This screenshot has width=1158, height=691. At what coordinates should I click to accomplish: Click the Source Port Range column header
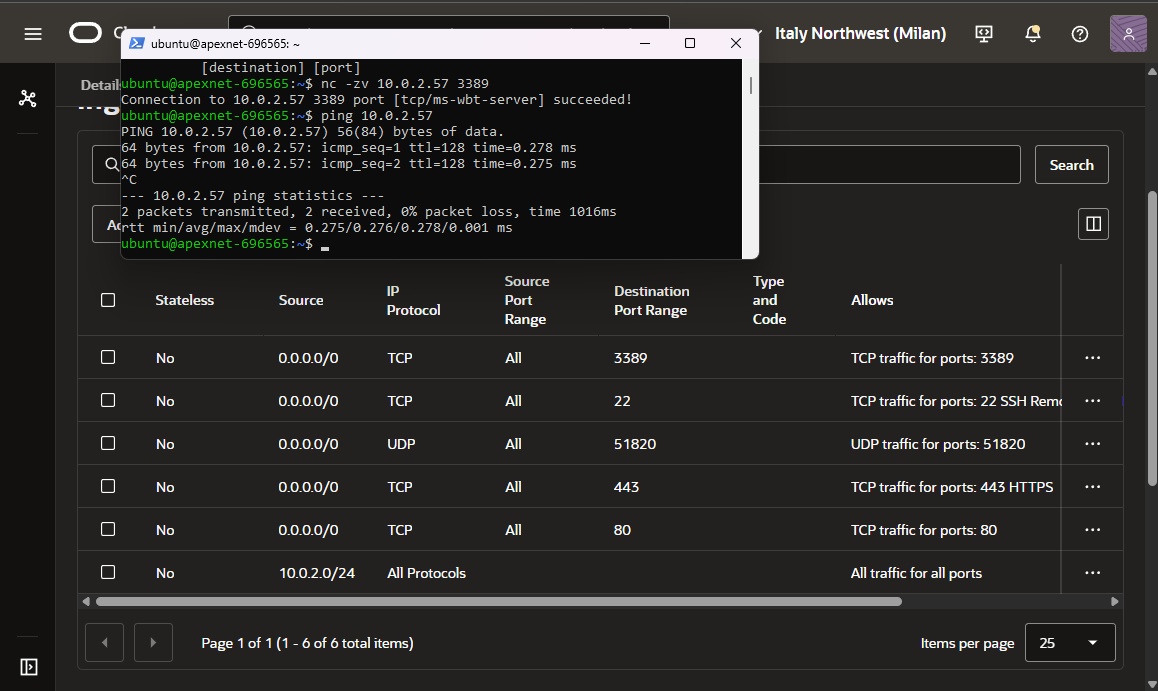[527, 300]
